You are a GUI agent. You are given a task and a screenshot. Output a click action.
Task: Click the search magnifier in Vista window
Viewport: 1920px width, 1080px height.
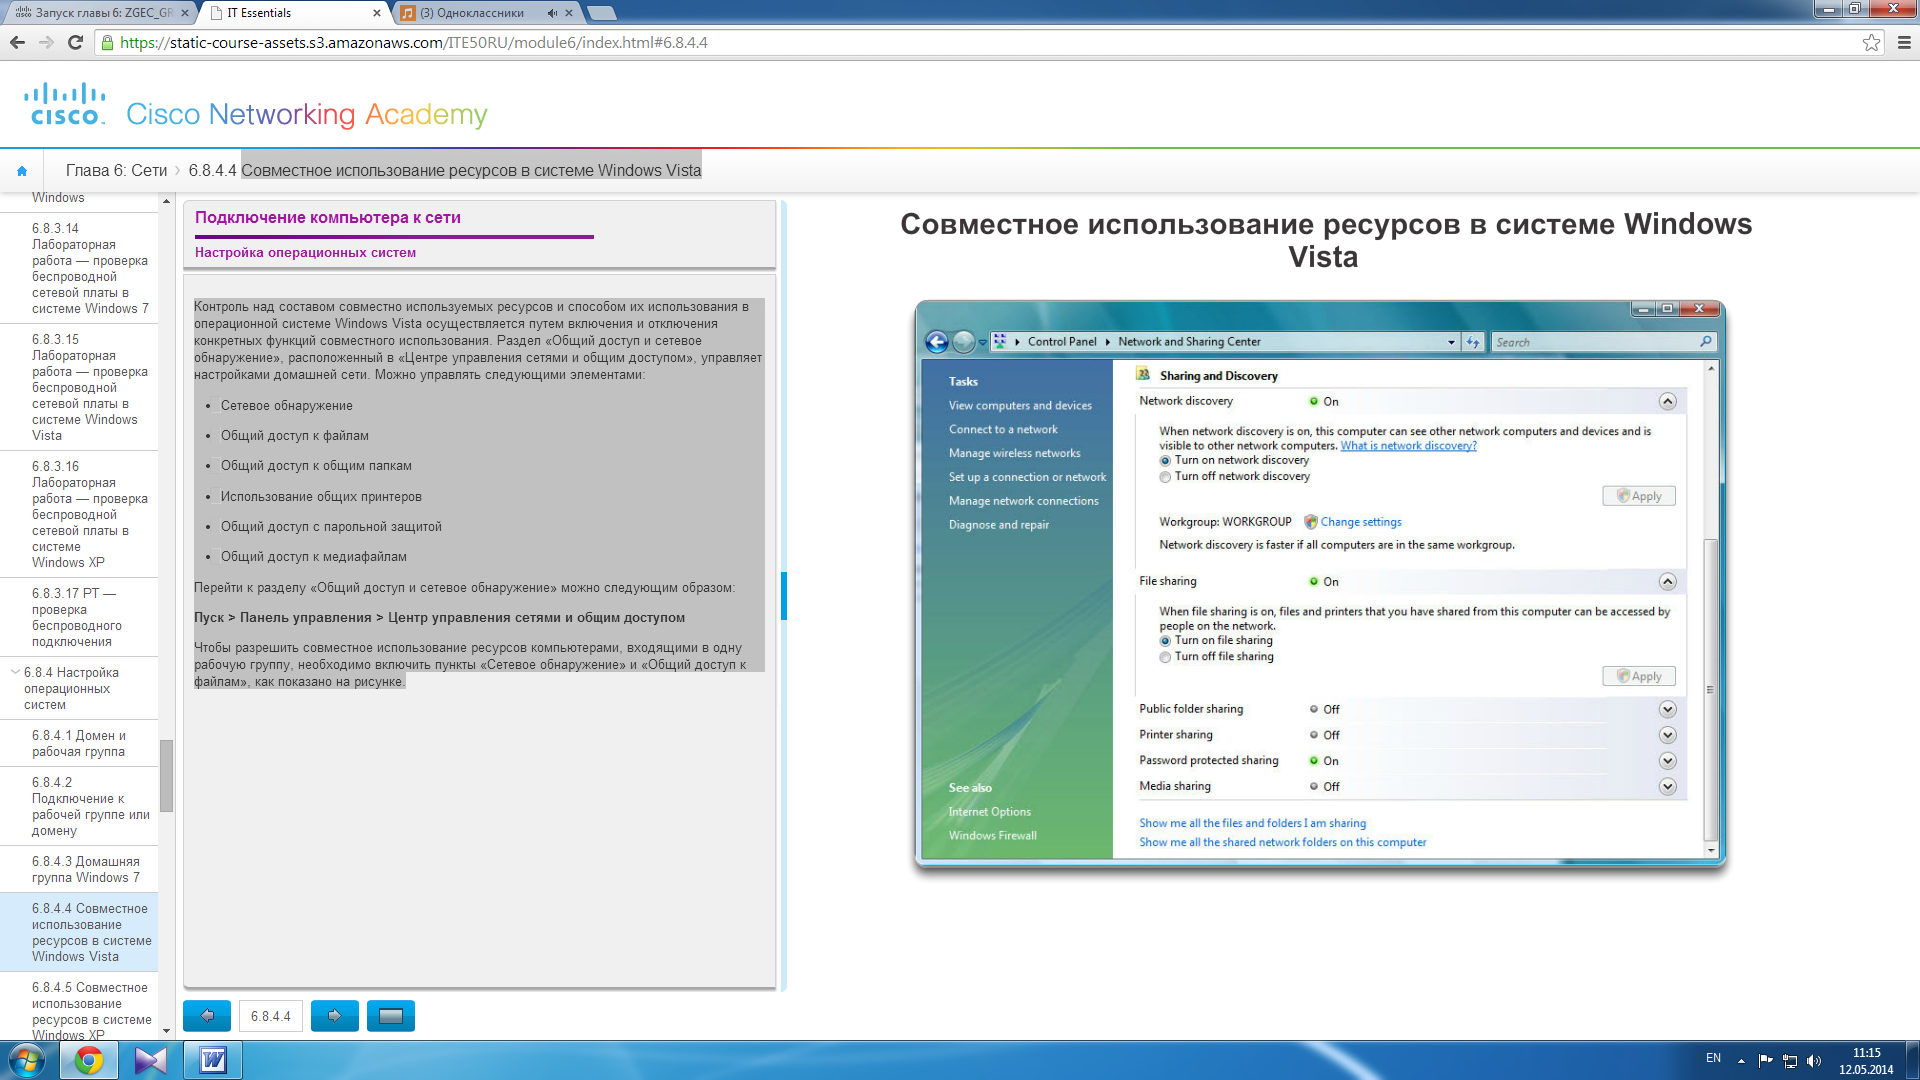click(1705, 342)
